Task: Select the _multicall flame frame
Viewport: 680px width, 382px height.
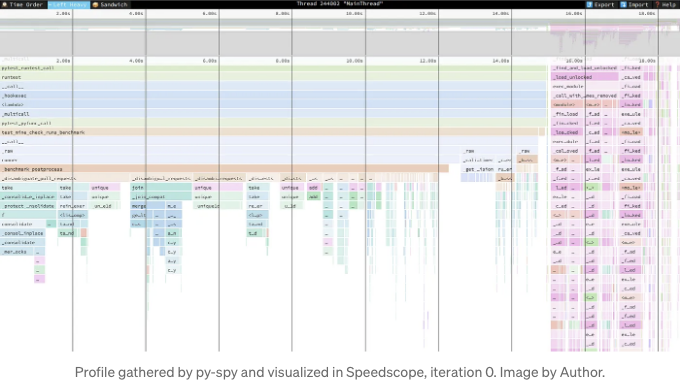Action: 273,114
